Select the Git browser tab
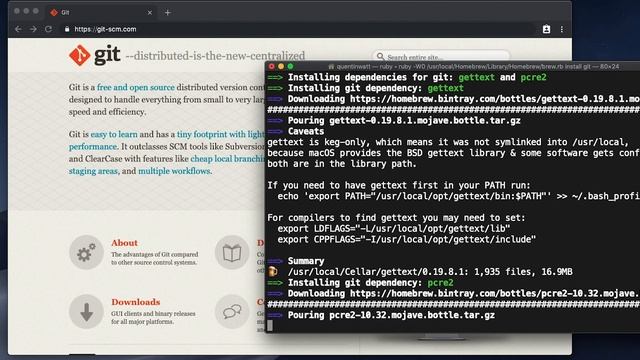Image resolution: width=640 pixels, height=360 pixels. pos(101,13)
